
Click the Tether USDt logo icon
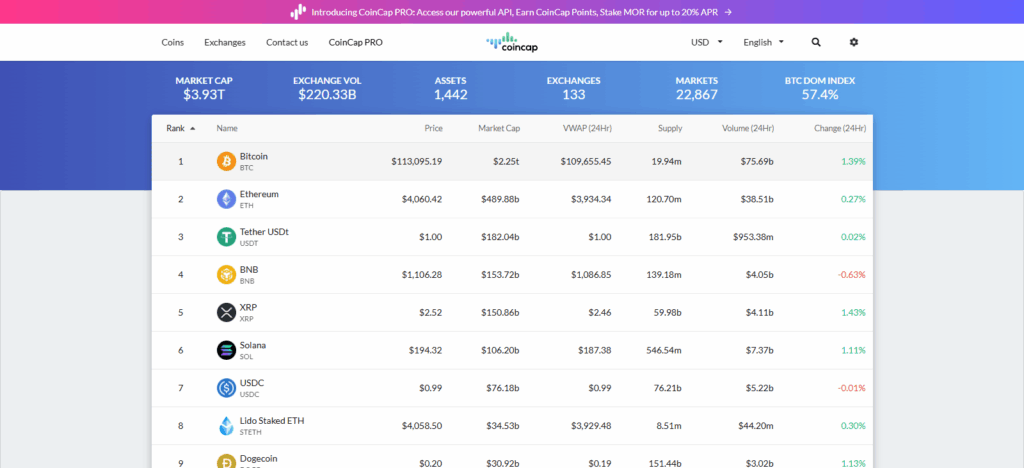pyautogui.click(x=226, y=237)
